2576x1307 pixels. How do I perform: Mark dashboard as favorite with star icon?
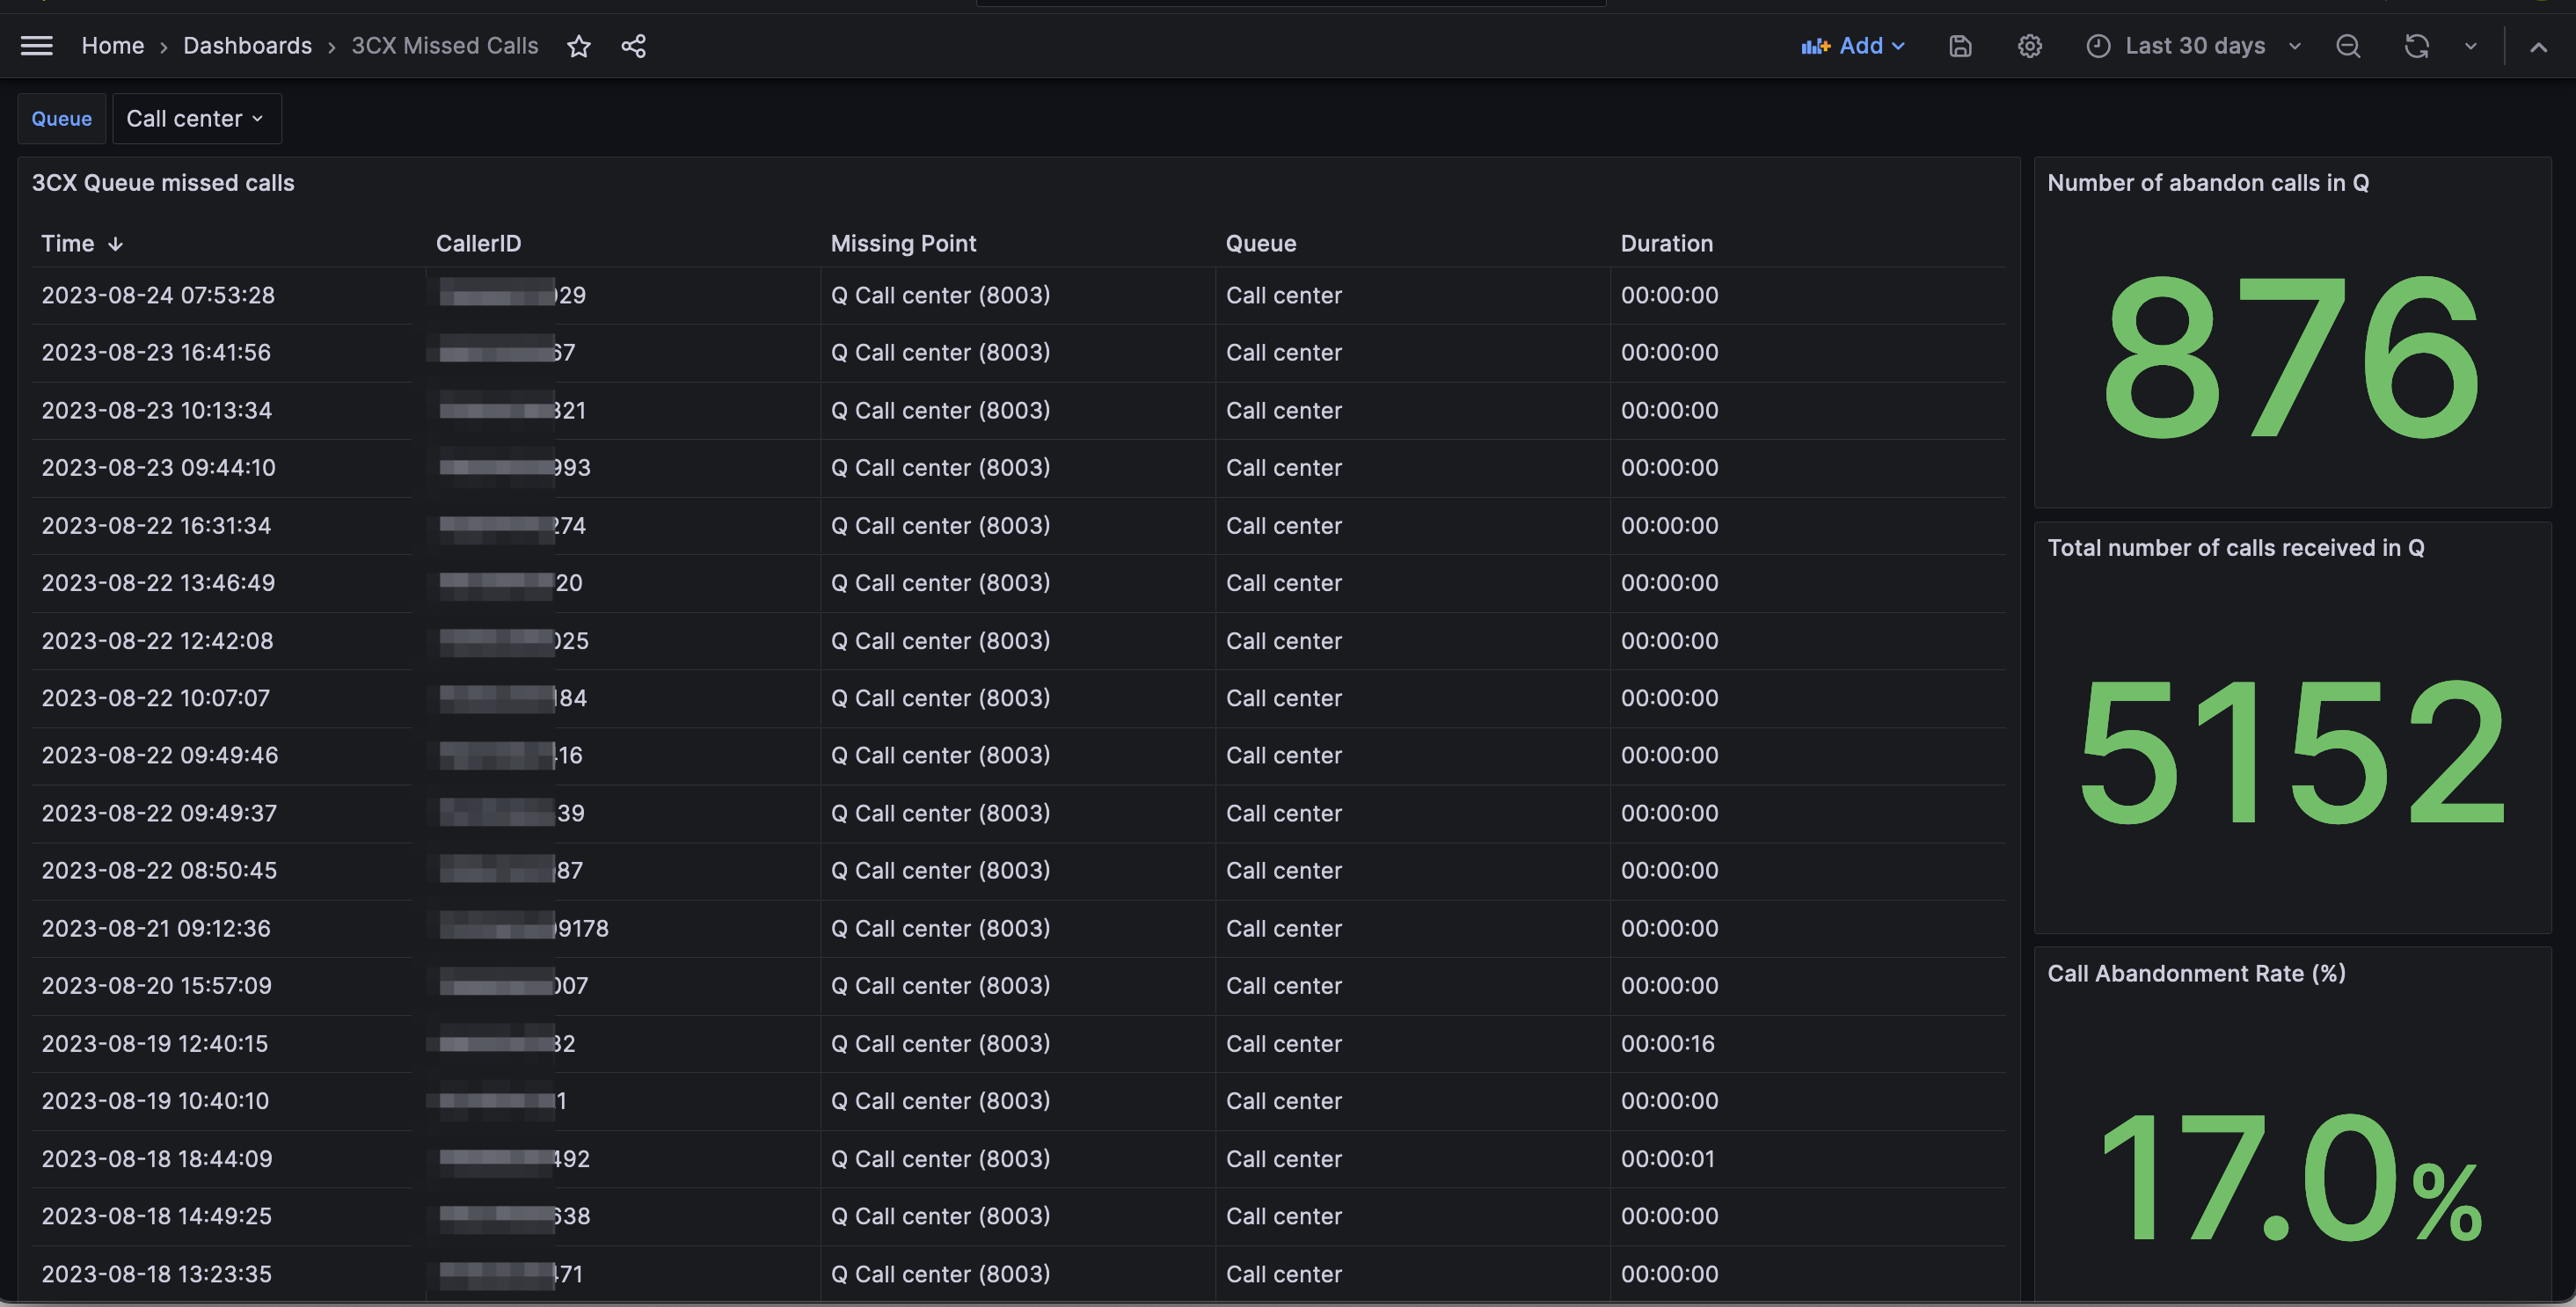click(578, 46)
